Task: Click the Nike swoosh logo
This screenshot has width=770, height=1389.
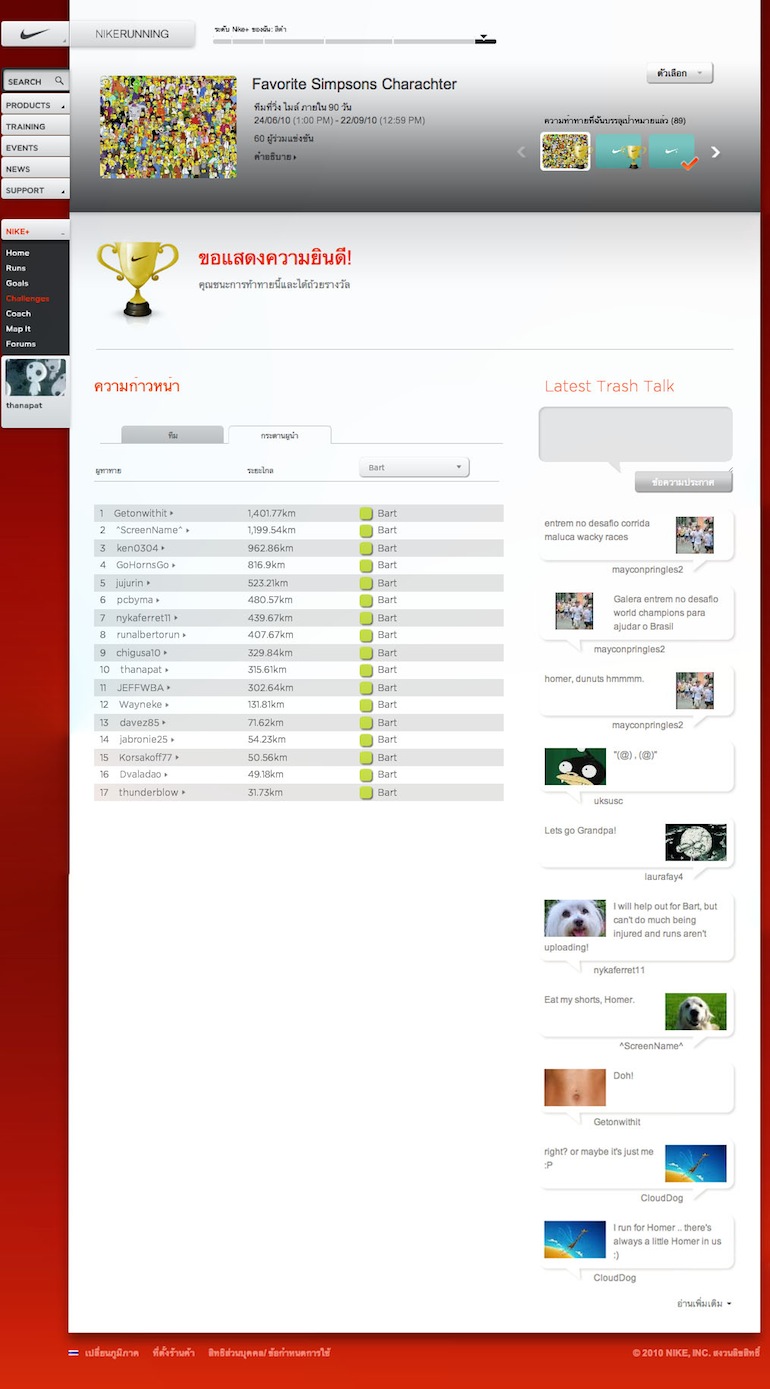Action: pyautogui.click(x=34, y=34)
